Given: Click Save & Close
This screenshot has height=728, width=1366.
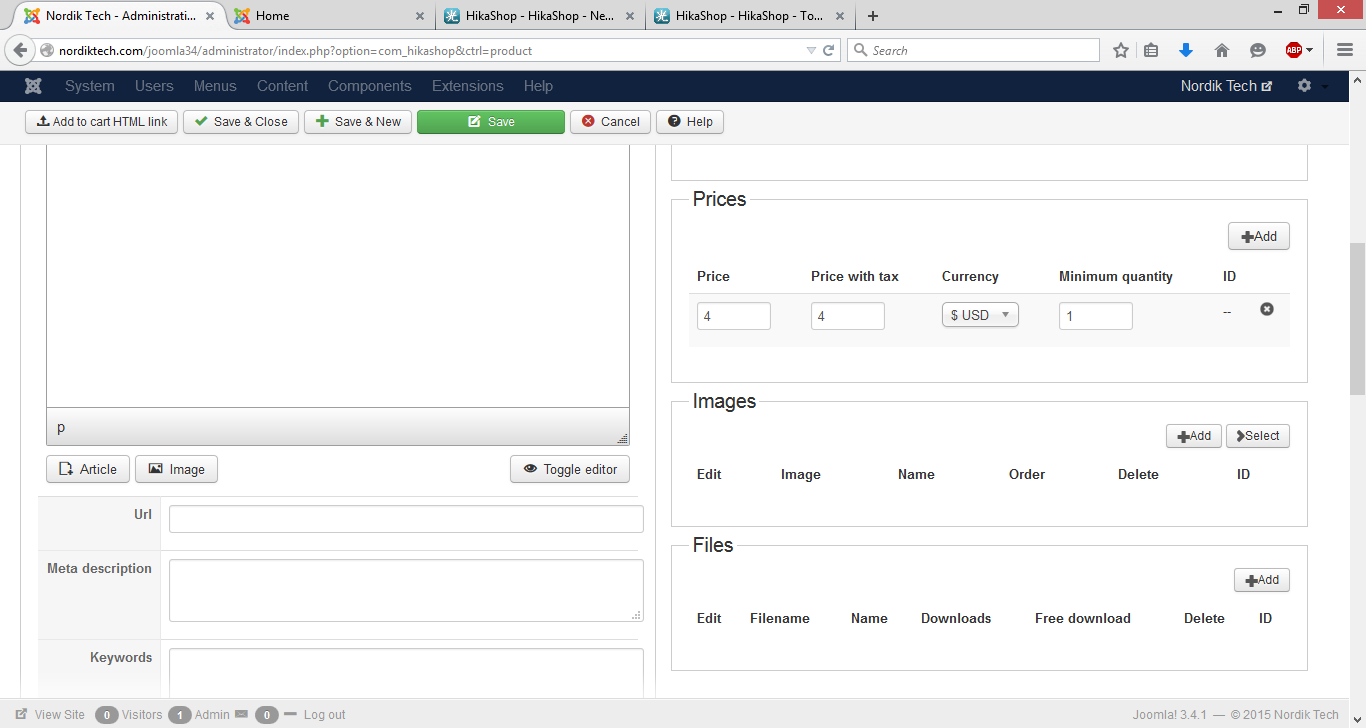Looking at the screenshot, I should tap(241, 122).
